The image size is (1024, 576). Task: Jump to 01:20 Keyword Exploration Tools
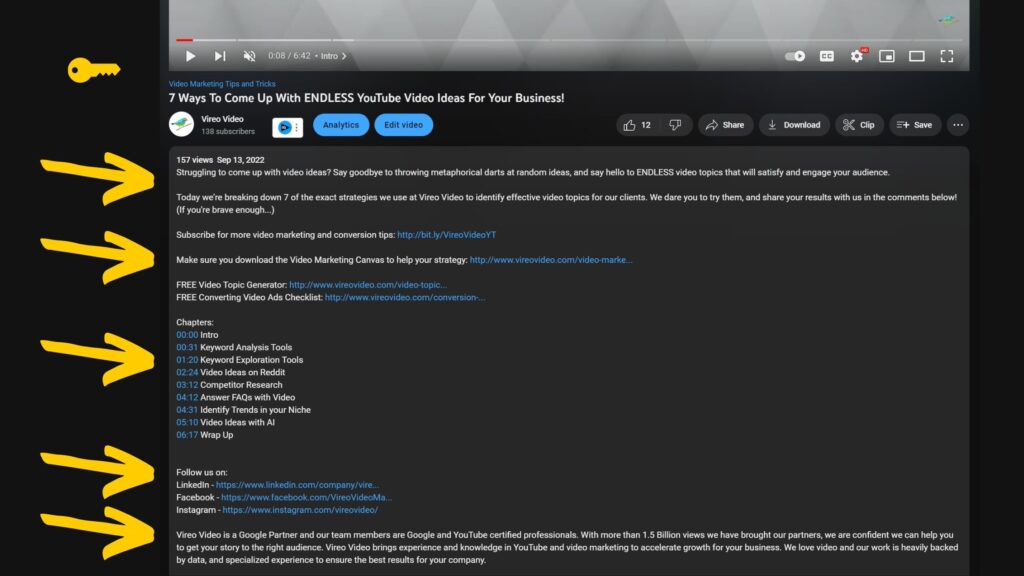[x=187, y=359]
